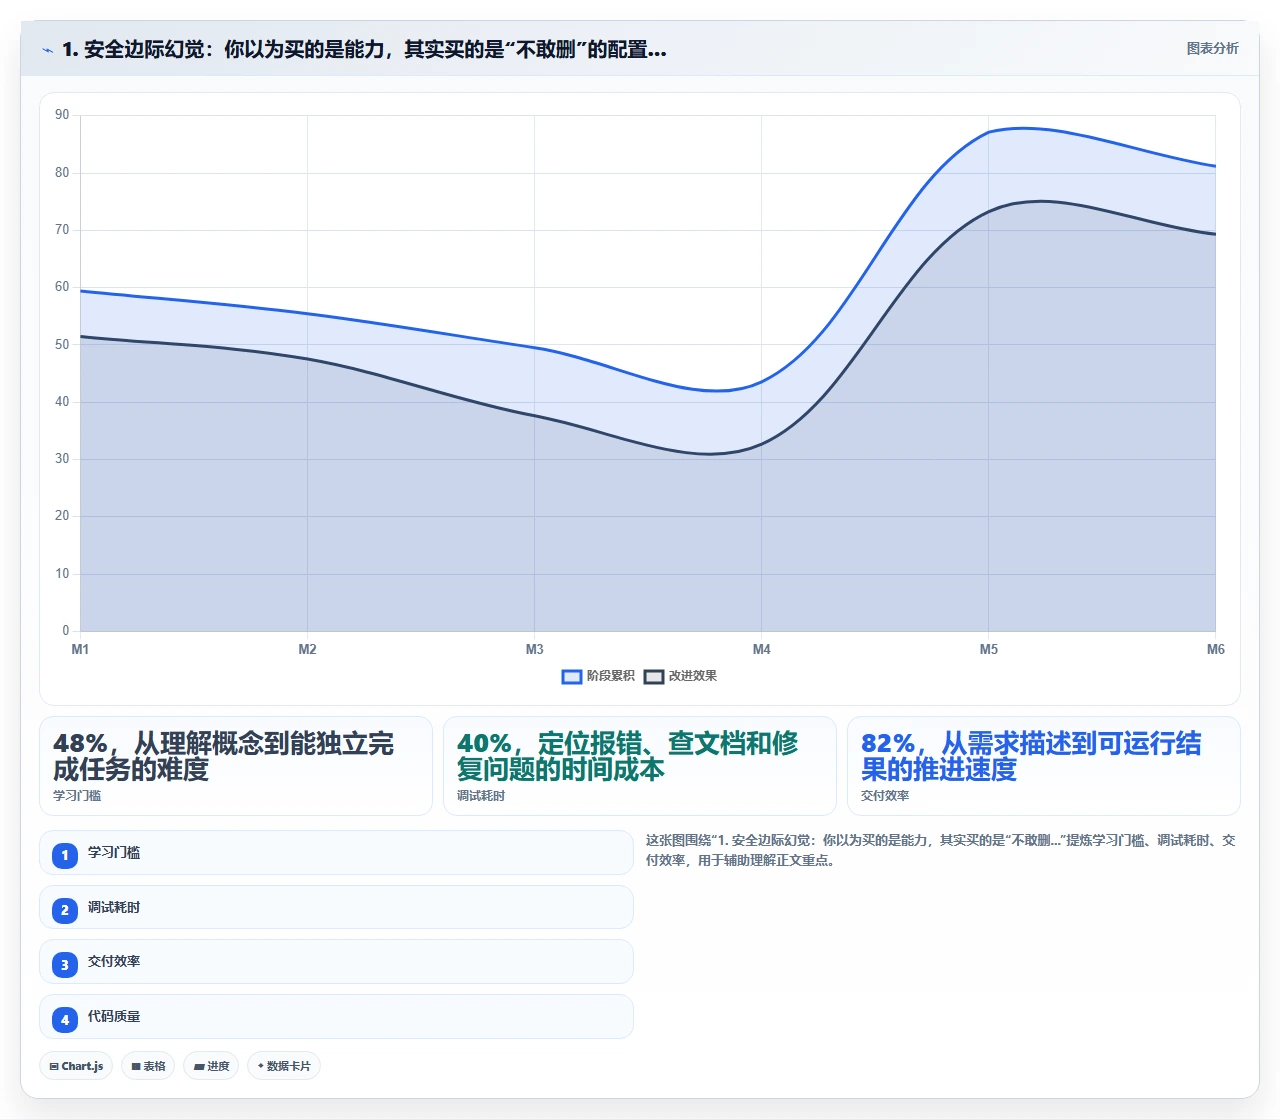
Task: Click the number 1 badge for 学习门槛
Action: (65, 855)
